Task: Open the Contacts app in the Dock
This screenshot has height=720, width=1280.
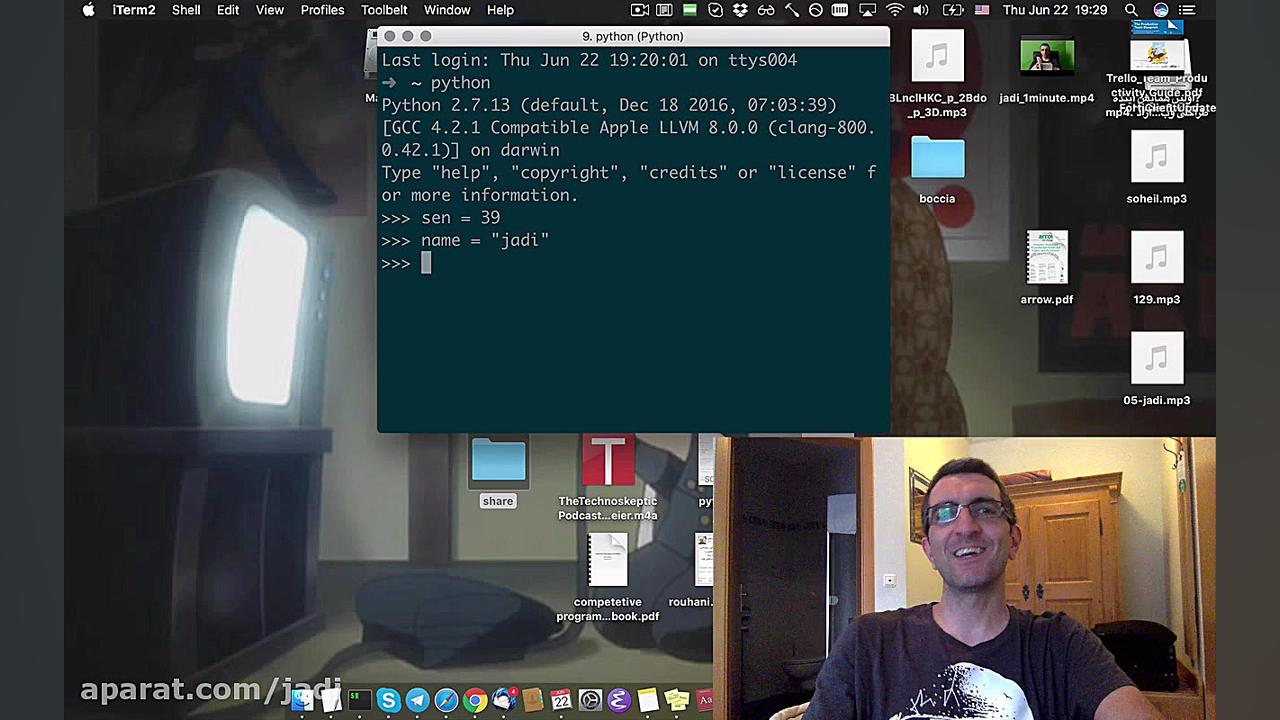Action: (x=532, y=700)
